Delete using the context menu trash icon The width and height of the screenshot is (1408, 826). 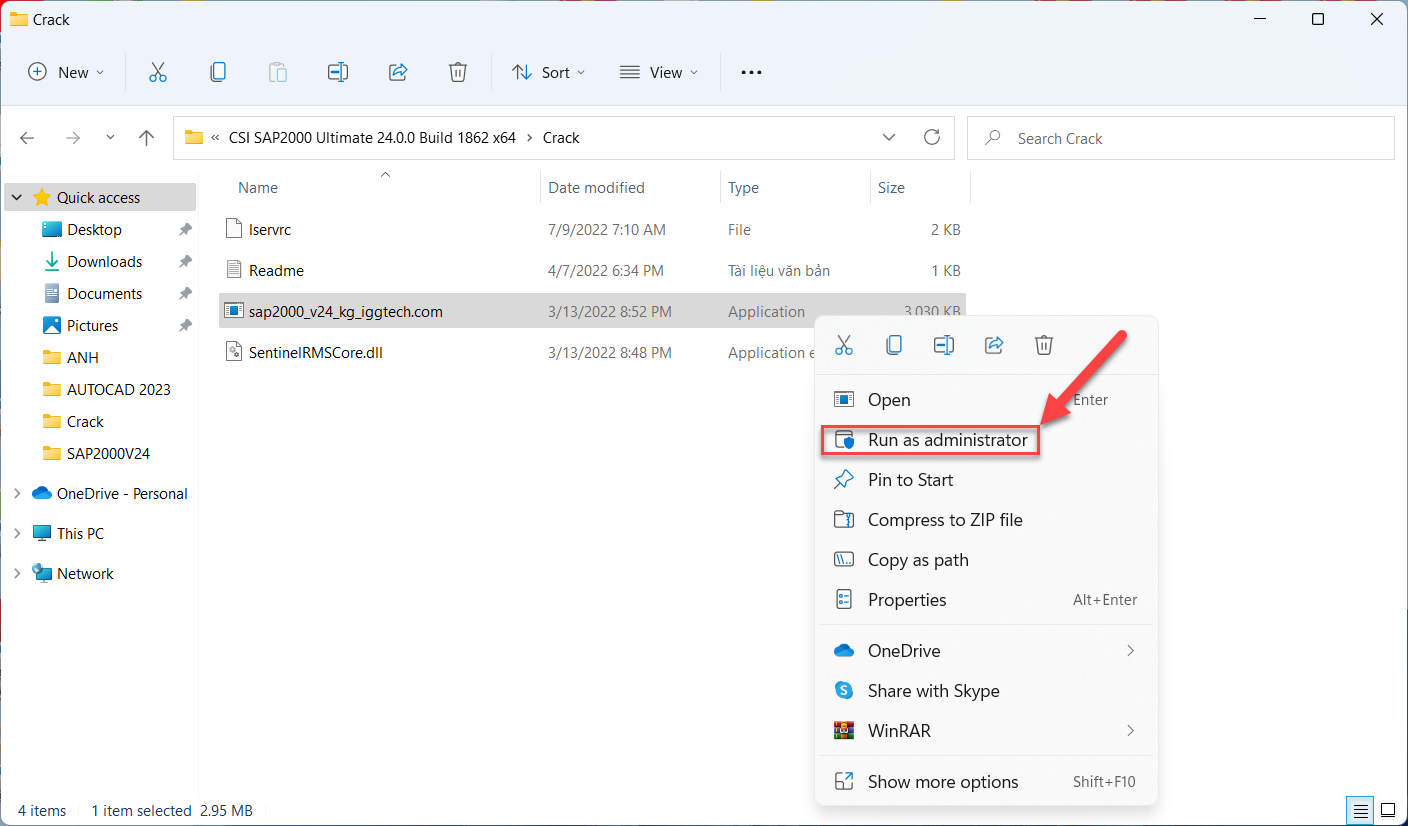pyautogui.click(x=1044, y=345)
